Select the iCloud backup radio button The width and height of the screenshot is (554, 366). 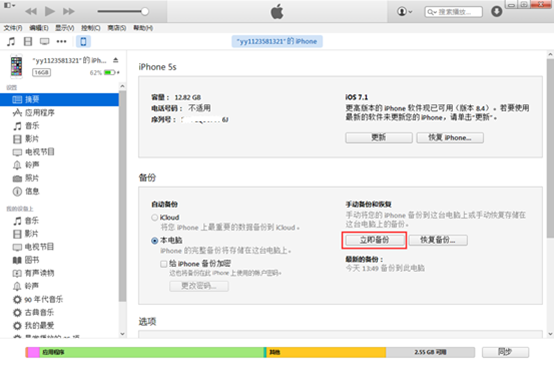(x=154, y=218)
